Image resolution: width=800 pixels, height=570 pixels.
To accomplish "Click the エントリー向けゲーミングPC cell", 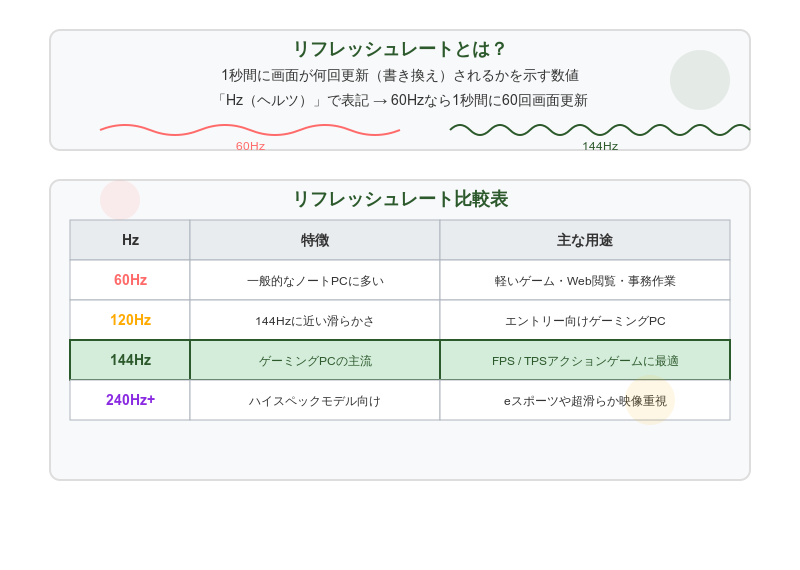I will click(585, 320).
